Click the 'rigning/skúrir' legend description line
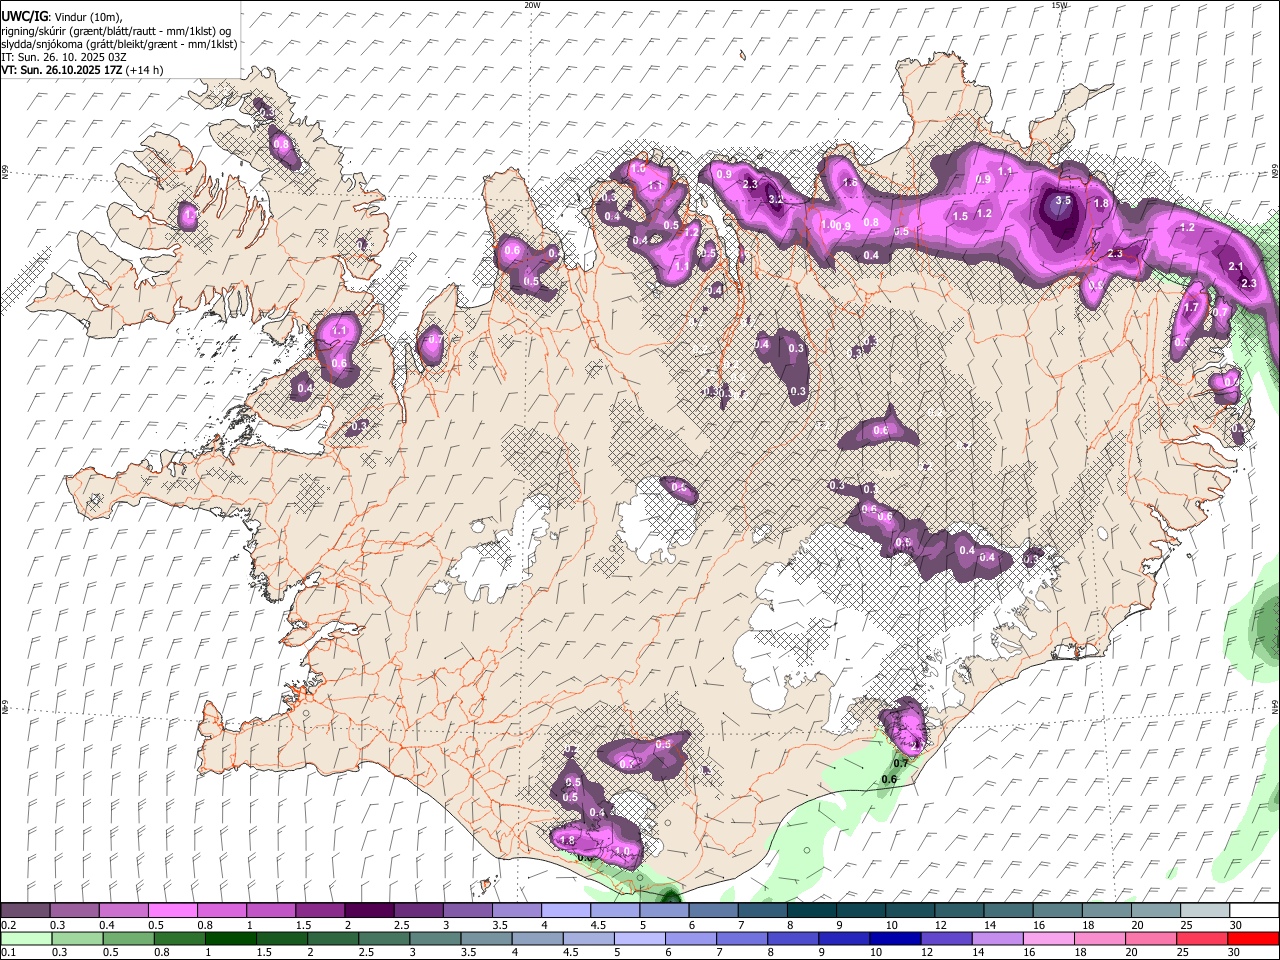The height and width of the screenshot is (960, 1280). [116, 30]
